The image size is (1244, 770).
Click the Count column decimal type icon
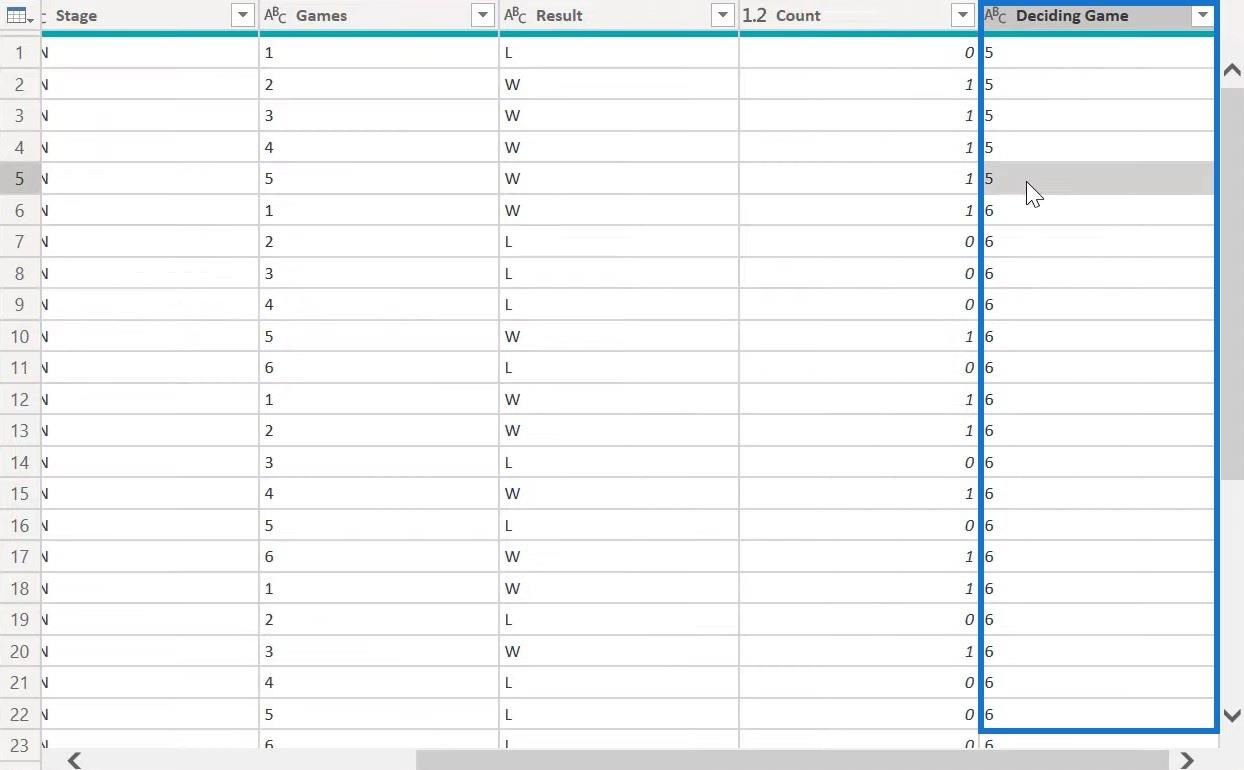(x=754, y=16)
